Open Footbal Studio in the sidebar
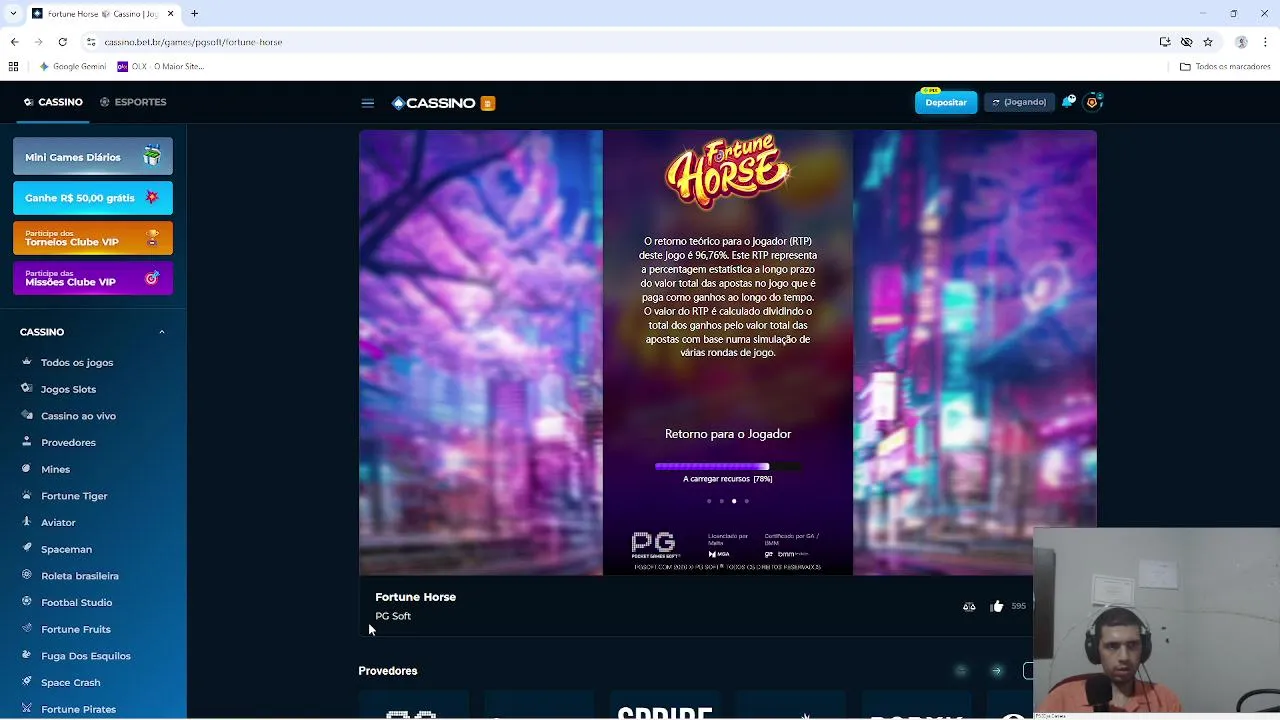Viewport: 1280px width, 720px height. coord(76,602)
